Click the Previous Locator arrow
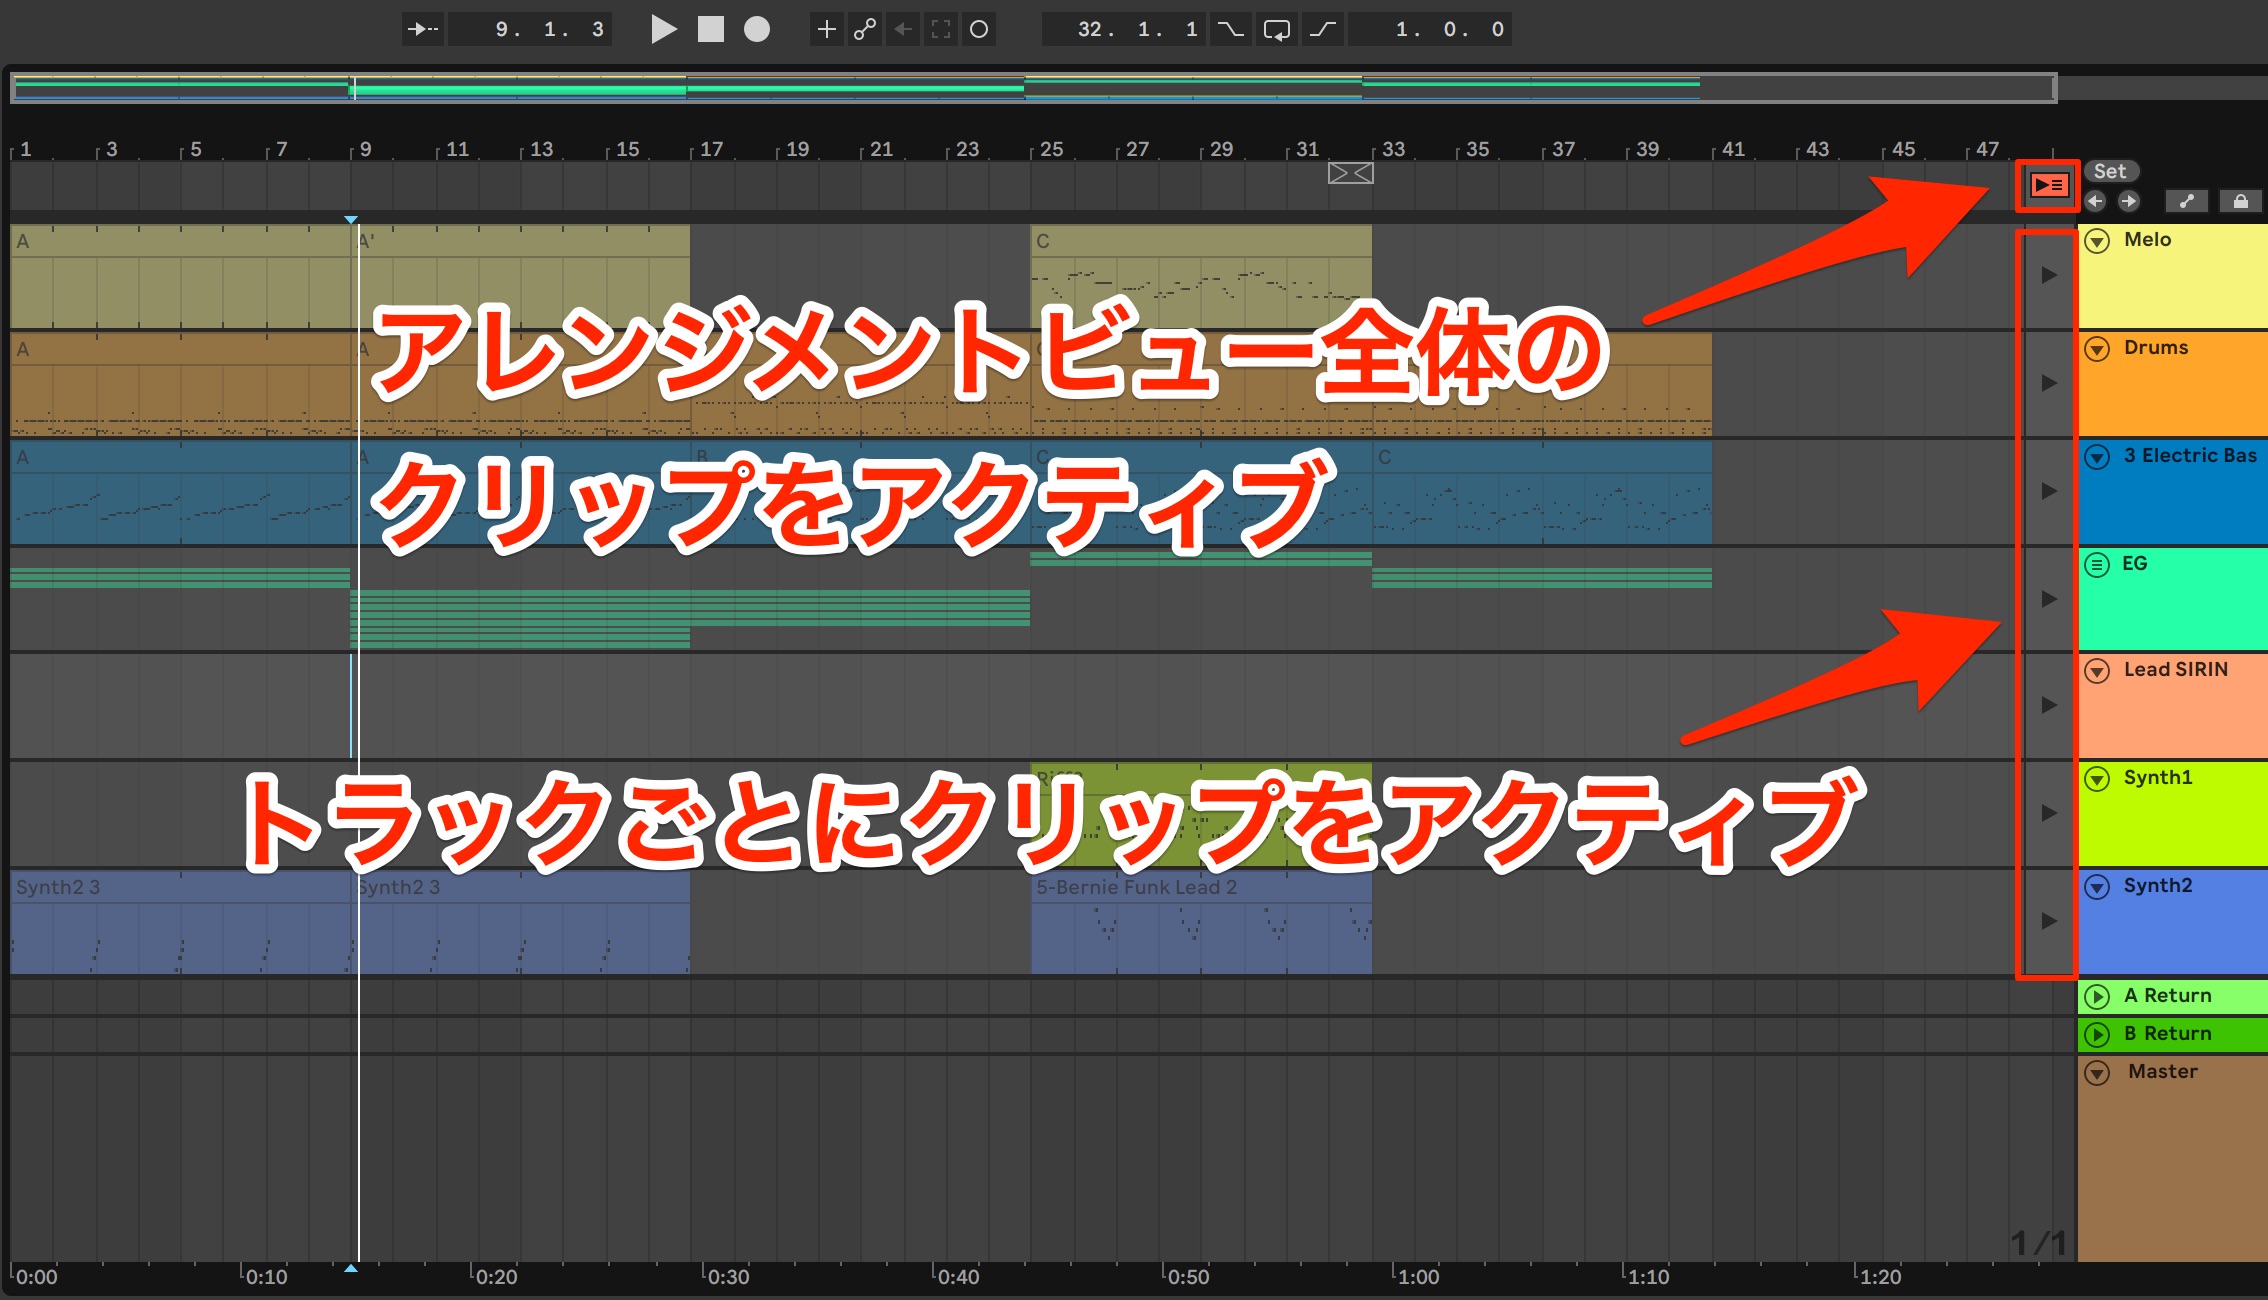This screenshot has height=1300, width=2268. pyautogui.click(x=2095, y=201)
